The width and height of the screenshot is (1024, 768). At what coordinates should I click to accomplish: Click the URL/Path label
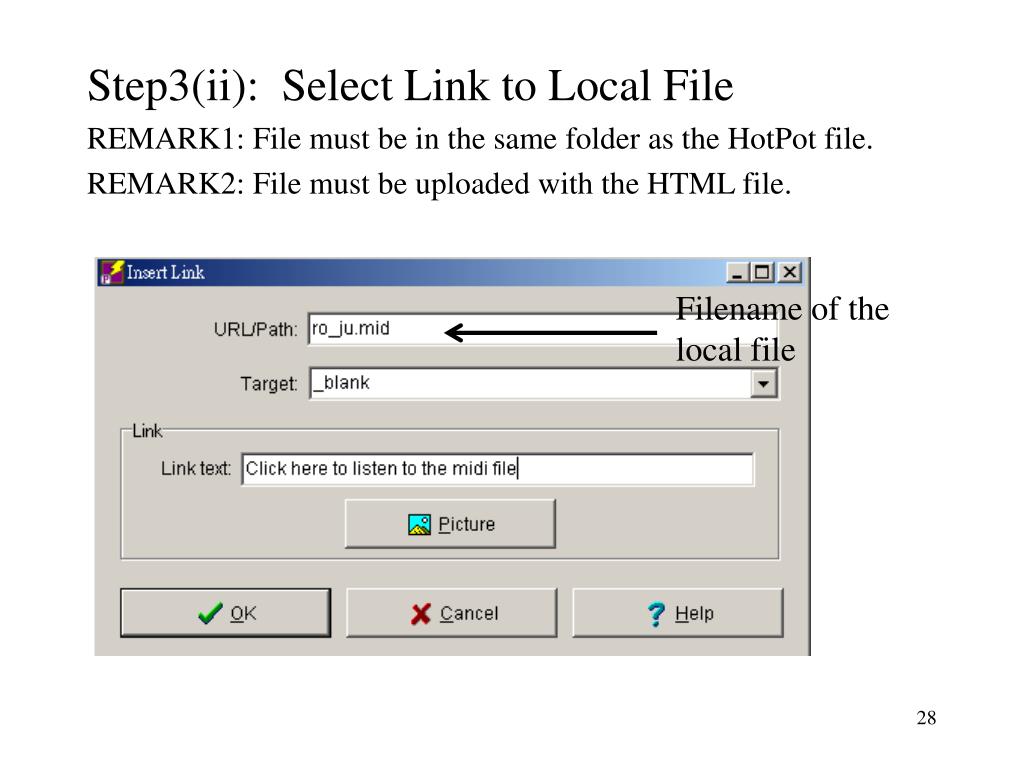click(255, 329)
